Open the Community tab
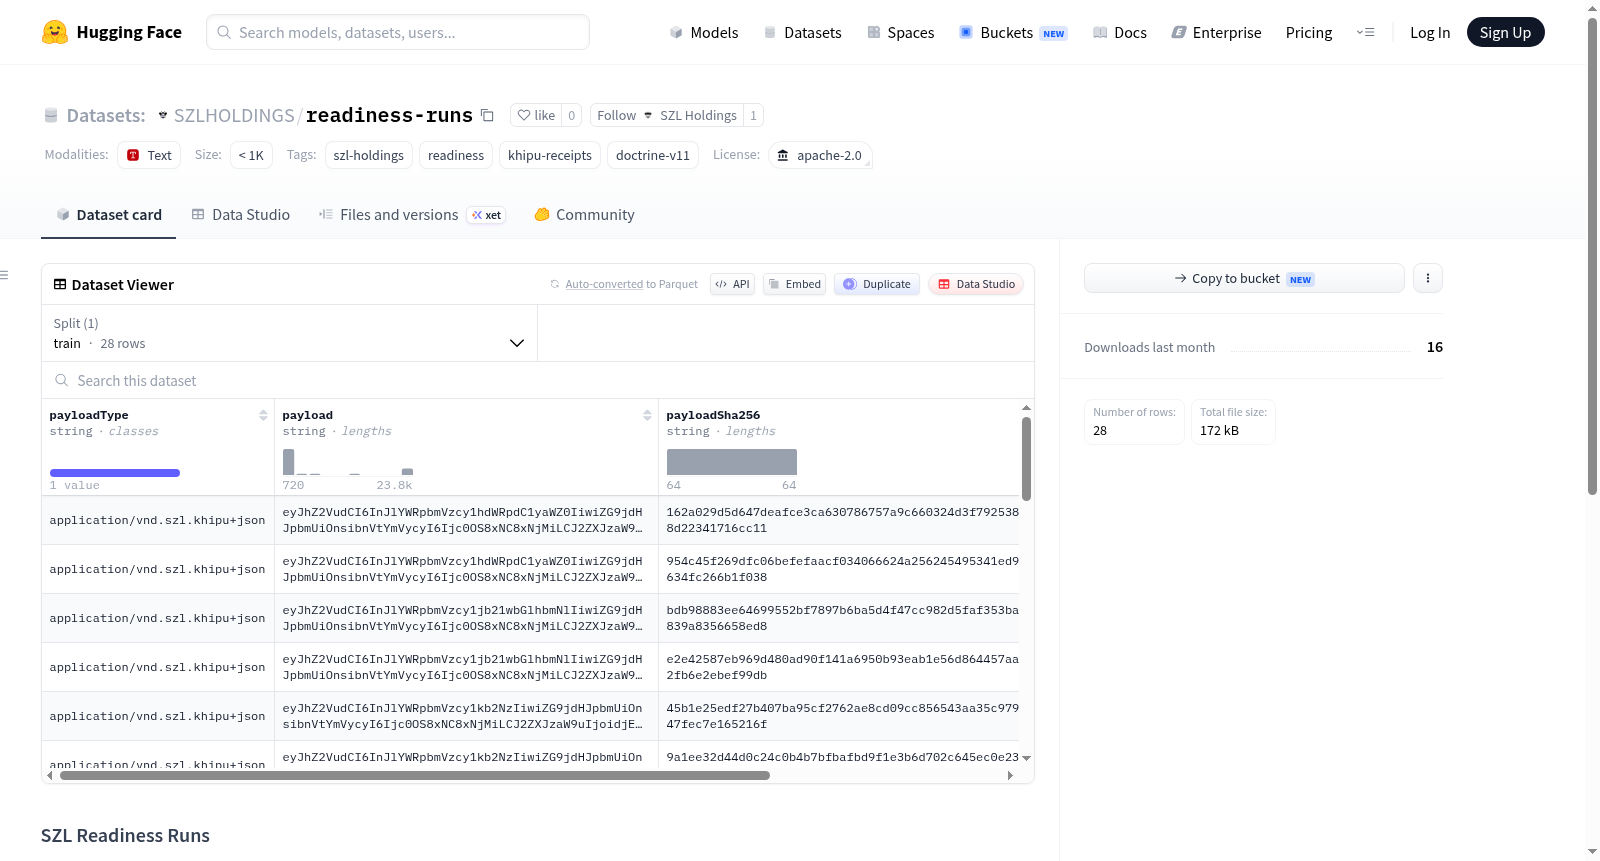Image resolution: width=1600 pixels, height=861 pixels. [x=584, y=215]
